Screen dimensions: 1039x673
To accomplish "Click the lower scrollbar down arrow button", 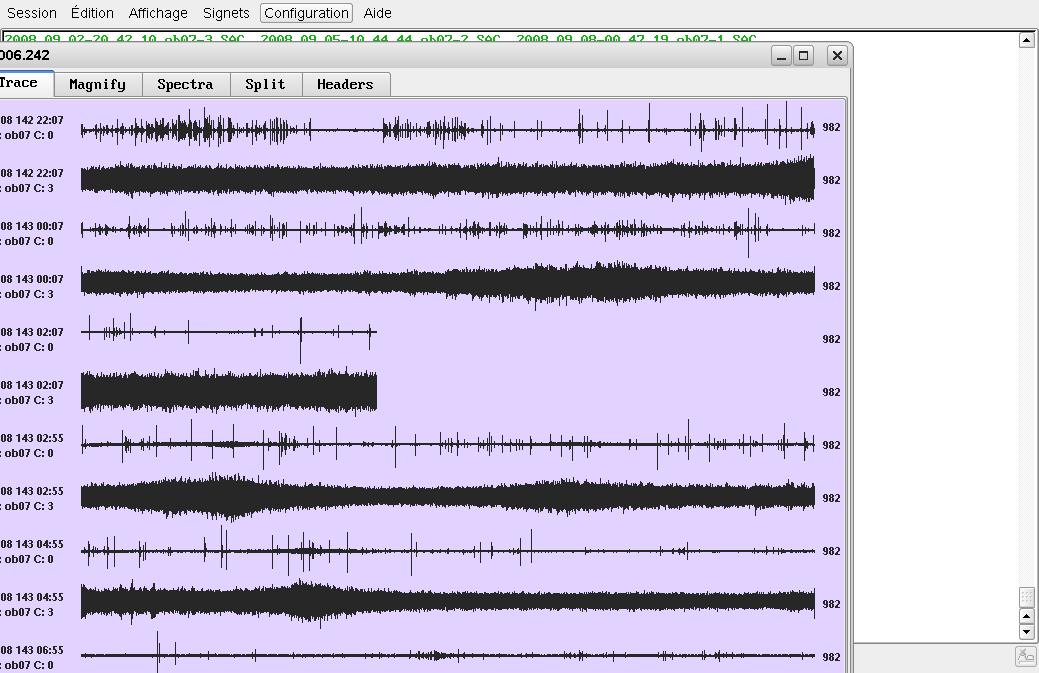I will tap(1026, 632).
